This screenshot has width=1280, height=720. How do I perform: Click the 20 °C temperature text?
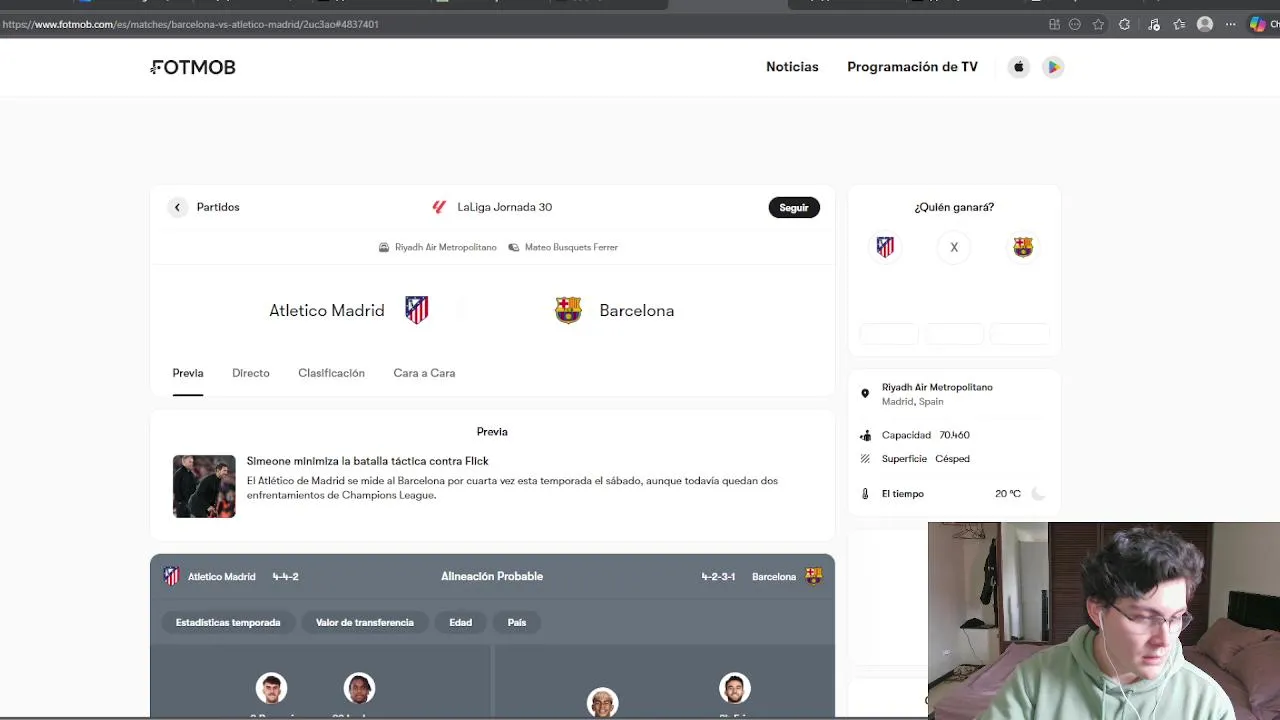1008,494
